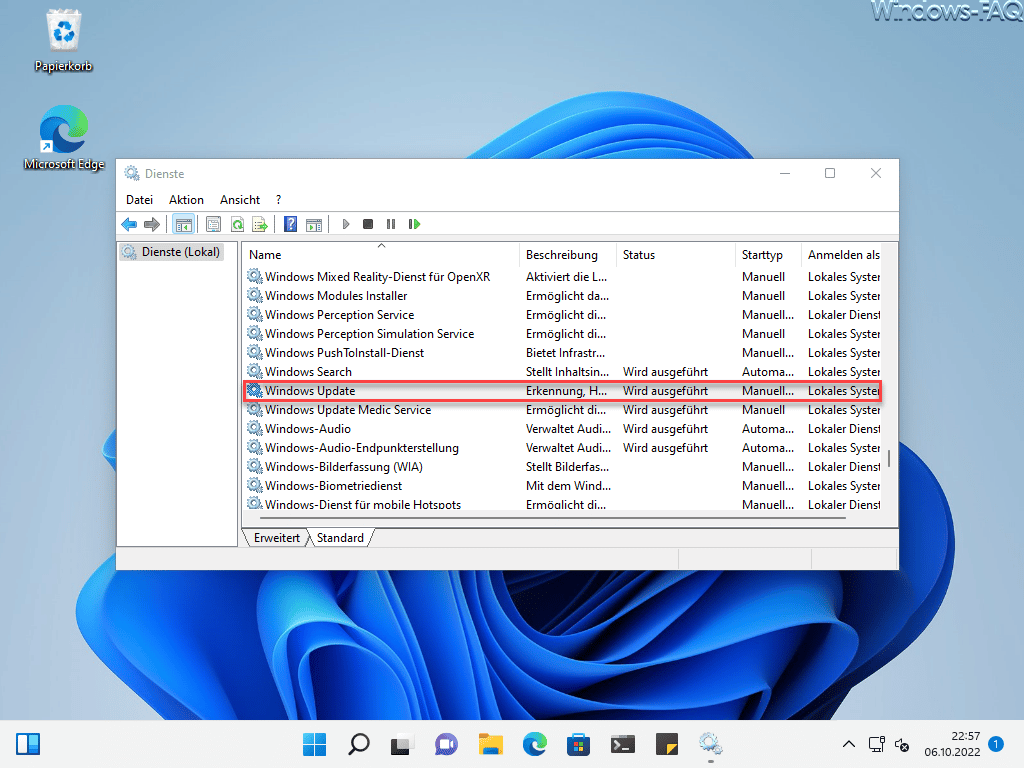Select Dienste (Lokal) in the tree
Image resolution: width=1024 pixels, height=768 pixels.
[172, 252]
